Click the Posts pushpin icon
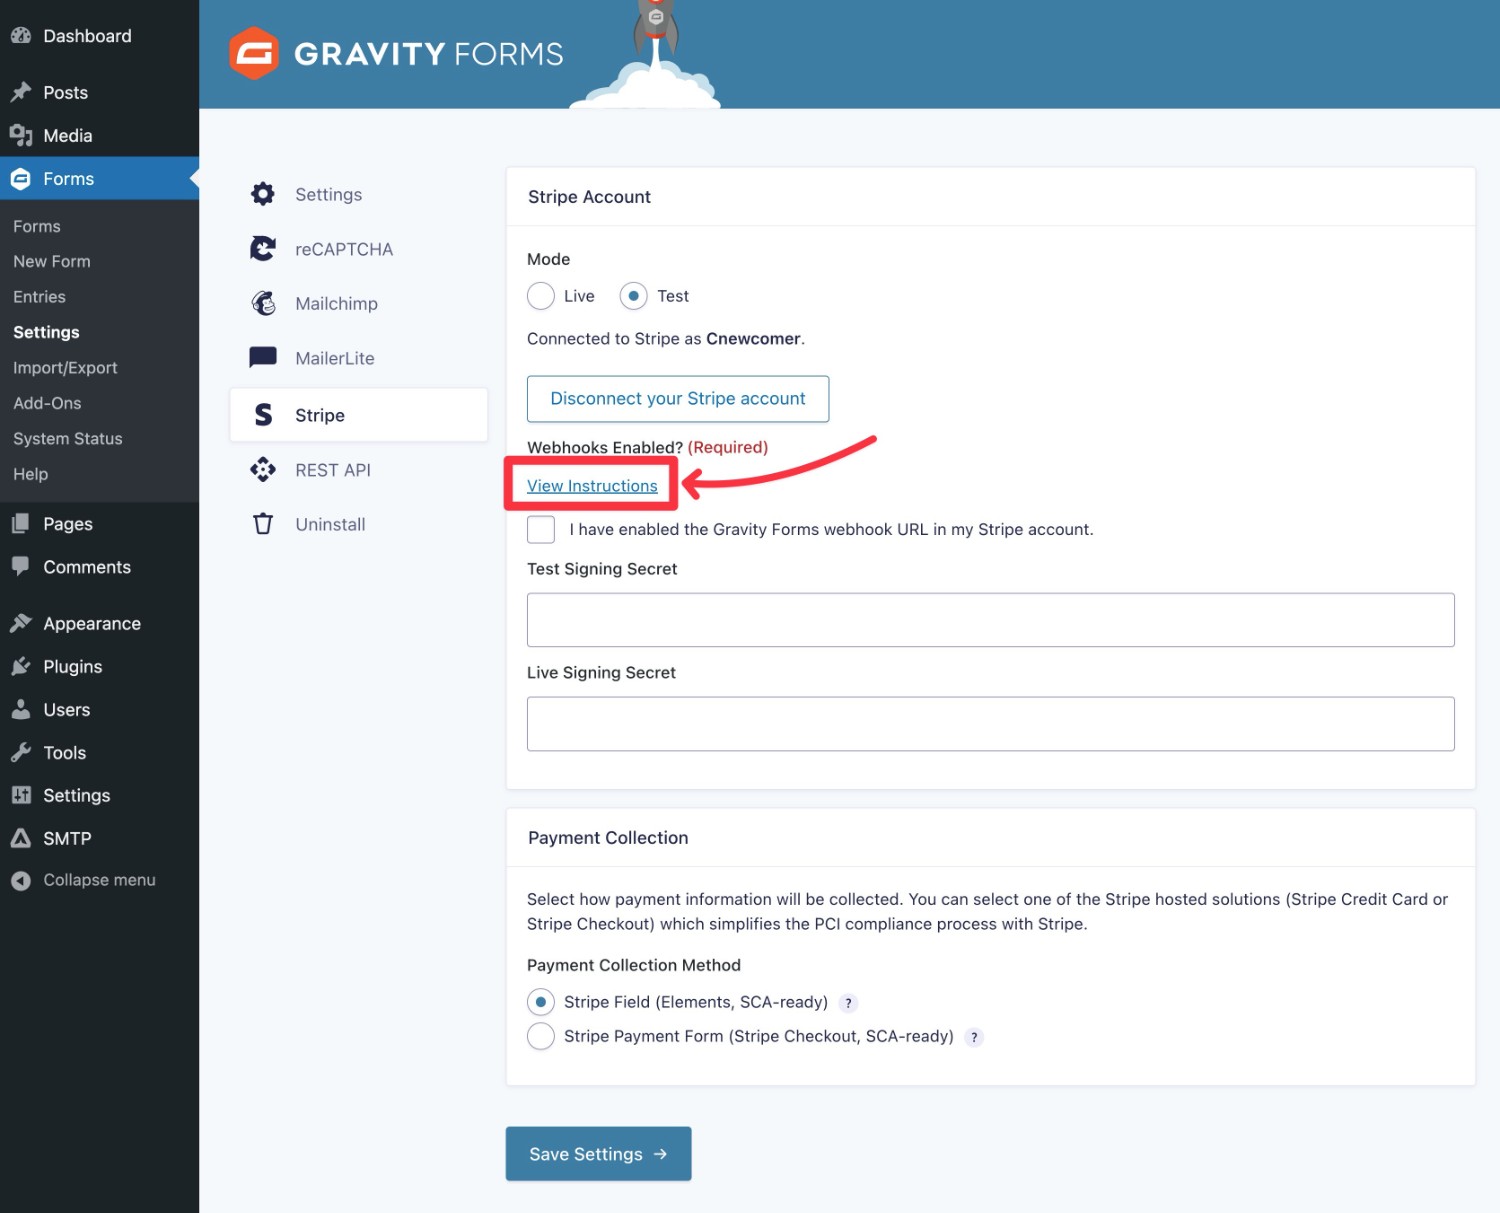Image resolution: width=1500 pixels, height=1213 pixels. pos(21,92)
